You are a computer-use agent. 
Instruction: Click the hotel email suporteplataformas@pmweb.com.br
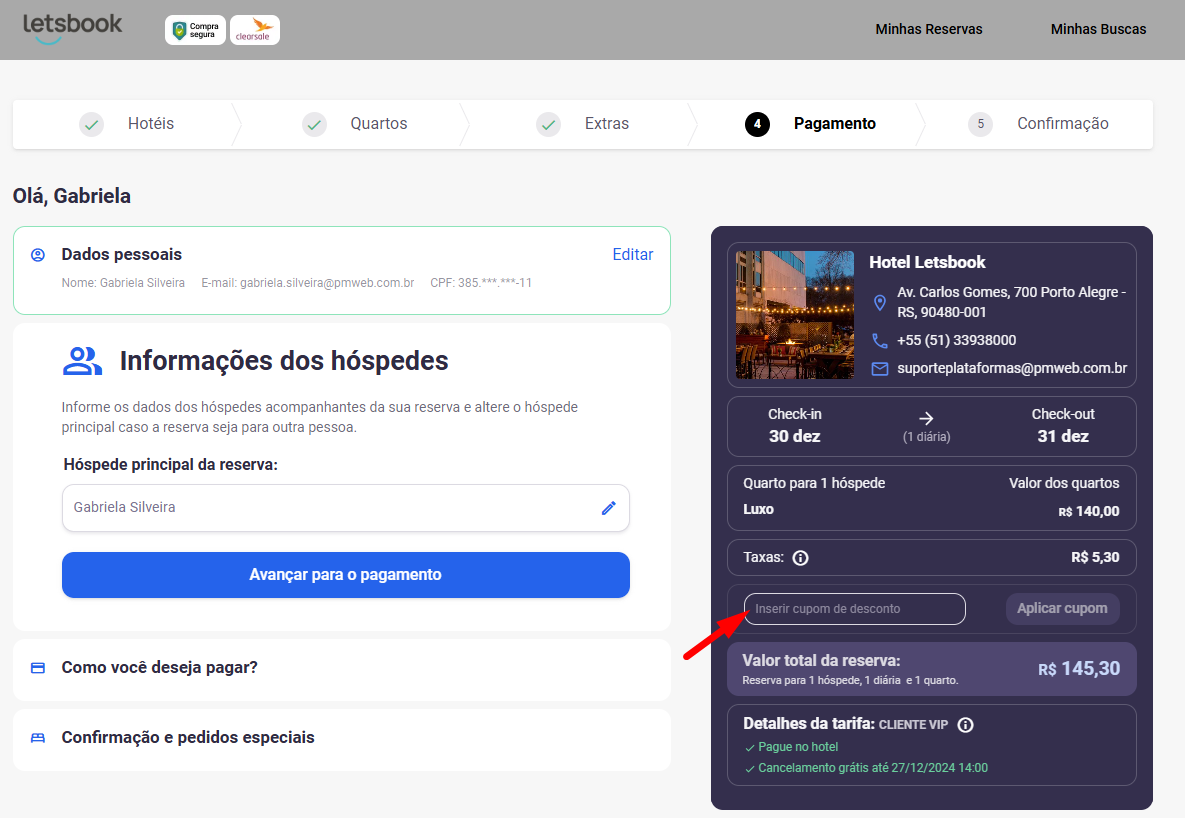pos(1012,369)
